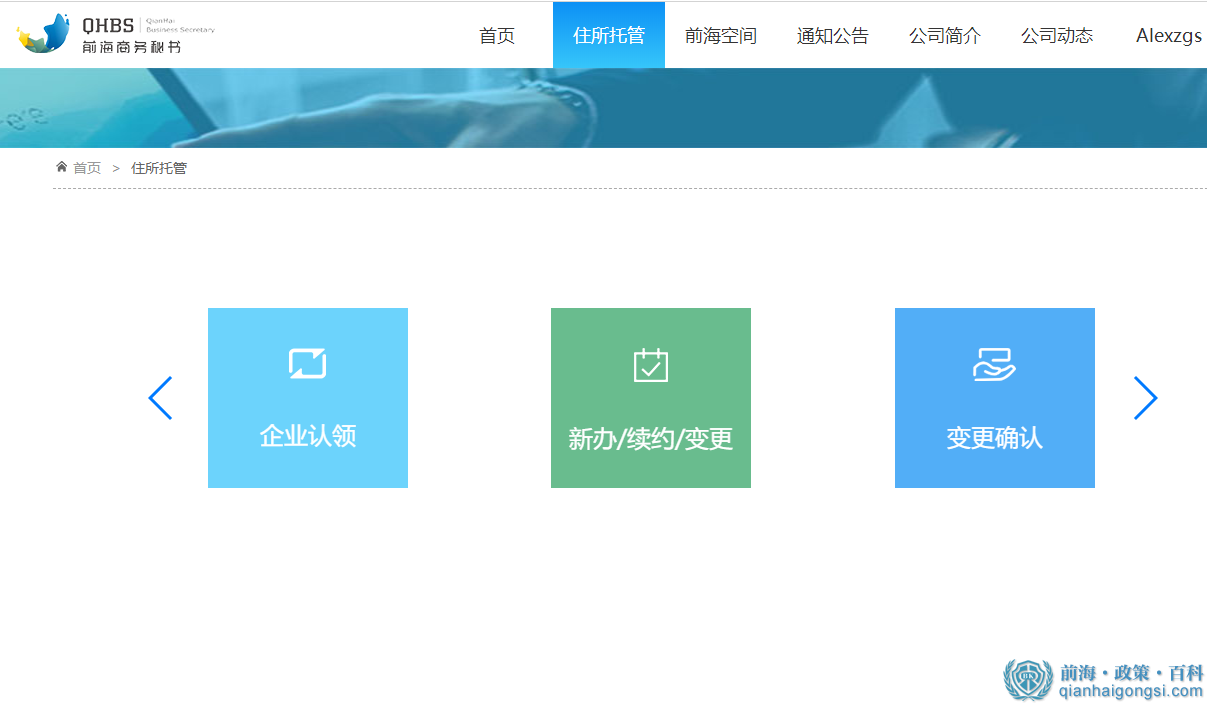Click 住所托管 in the breadcrumb trail

click(159, 167)
